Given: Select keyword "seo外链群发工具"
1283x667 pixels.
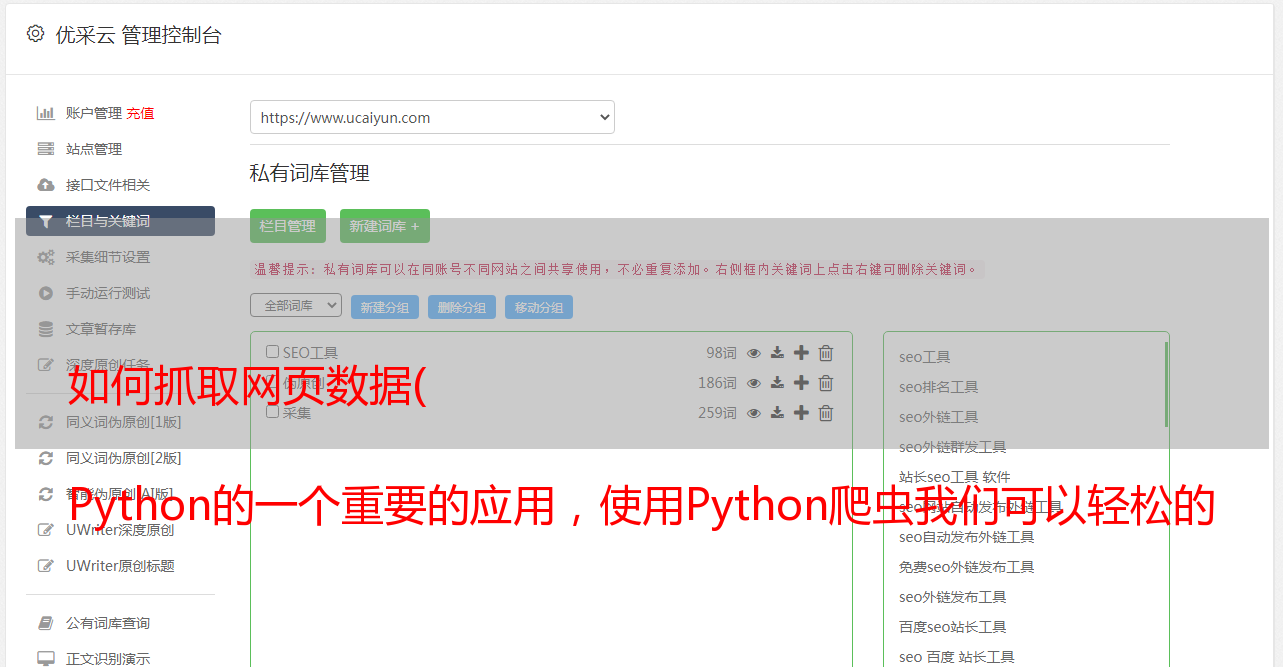Looking at the screenshot, I should (x=953, y=447).
